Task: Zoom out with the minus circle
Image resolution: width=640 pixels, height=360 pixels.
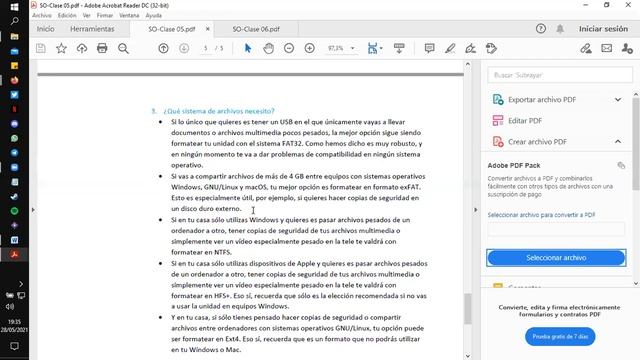Action: [289, 48]
